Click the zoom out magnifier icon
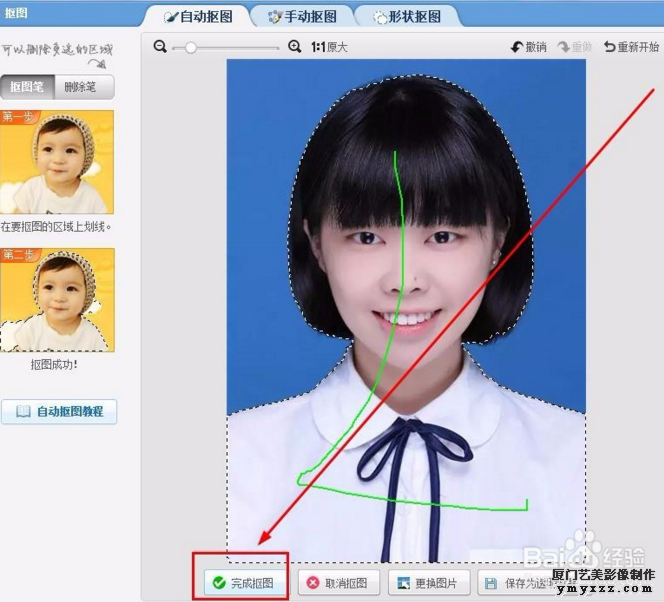Screen dimensions: 664x602 point(160,47)
